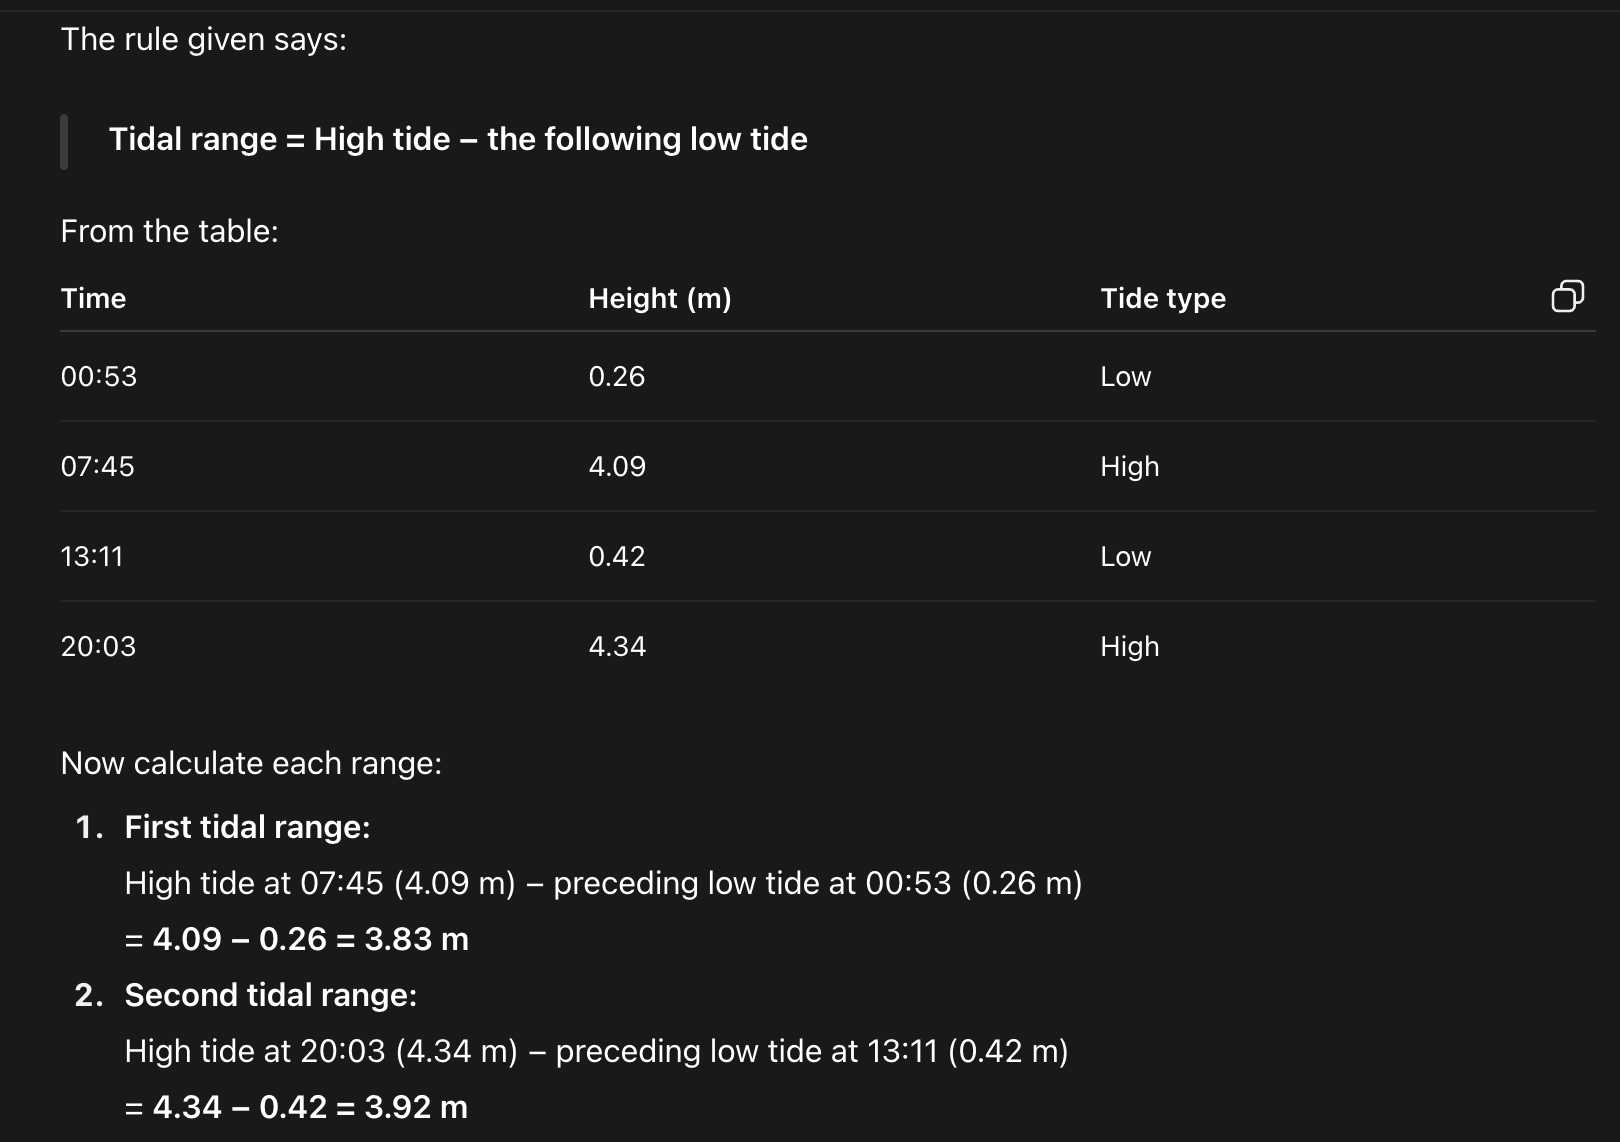The width and height of the screenshot is (1620, 1142).
Task: Click the High cell in the 20:03 row
Action: tap(1130, 647)
